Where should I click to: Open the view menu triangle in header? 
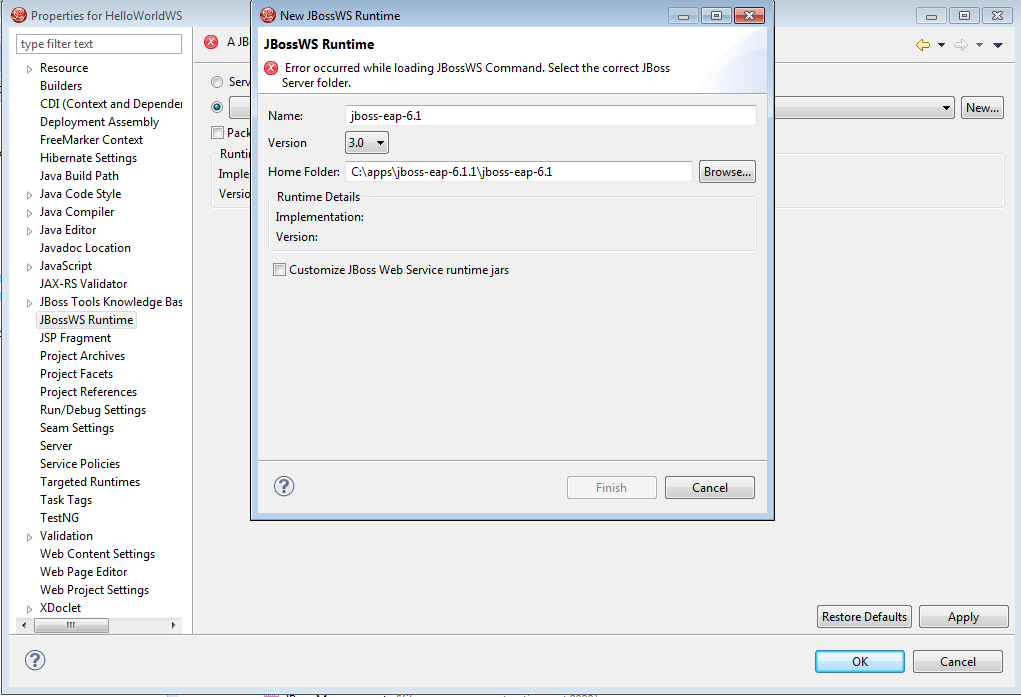[x=998, y=45]
